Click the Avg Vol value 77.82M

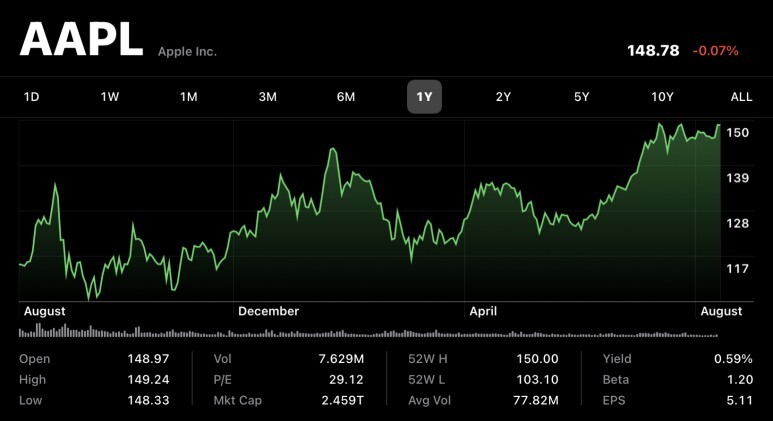[x=536, y=400]
